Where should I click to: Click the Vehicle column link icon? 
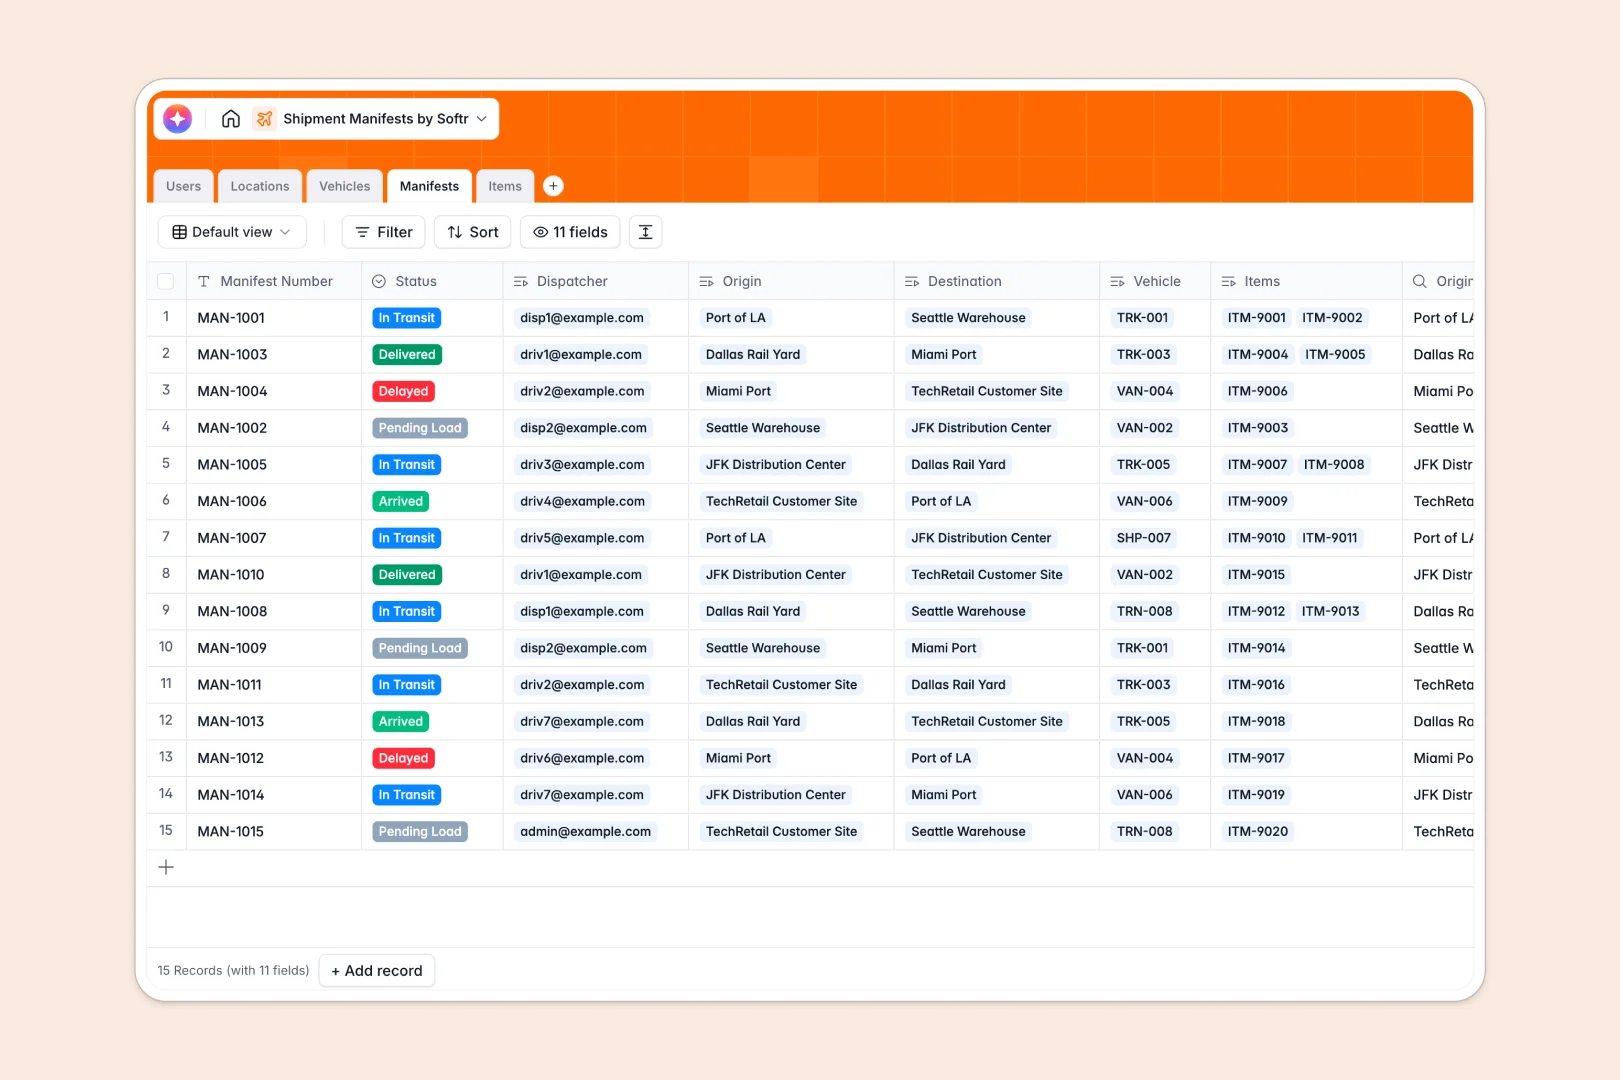click(x=1117, y=282)
